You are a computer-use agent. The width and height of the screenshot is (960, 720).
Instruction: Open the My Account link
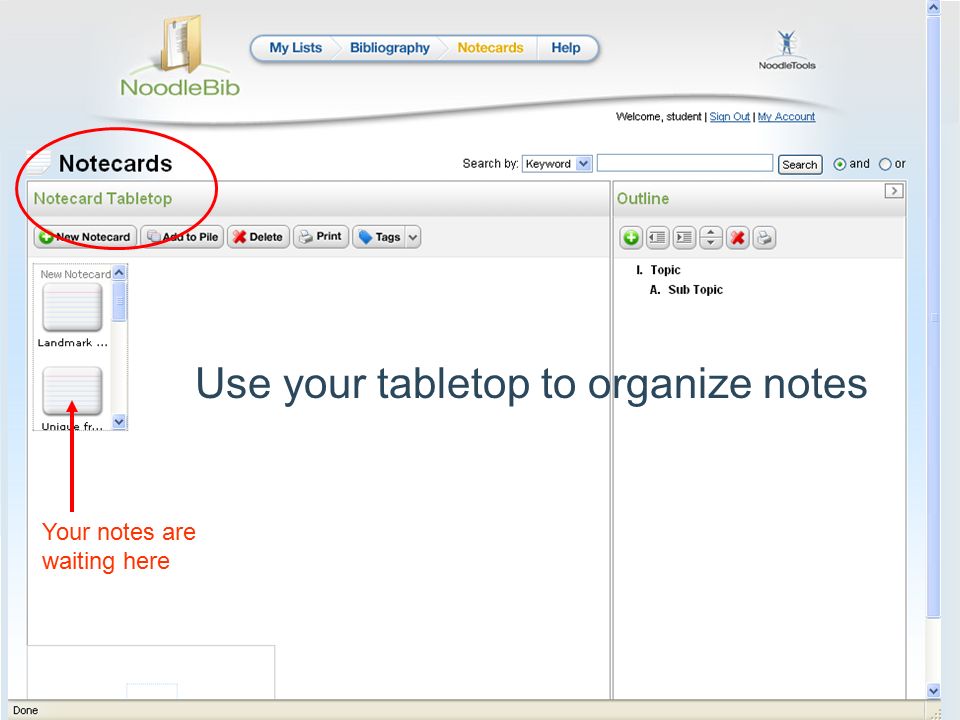click(x=786, y=116)
